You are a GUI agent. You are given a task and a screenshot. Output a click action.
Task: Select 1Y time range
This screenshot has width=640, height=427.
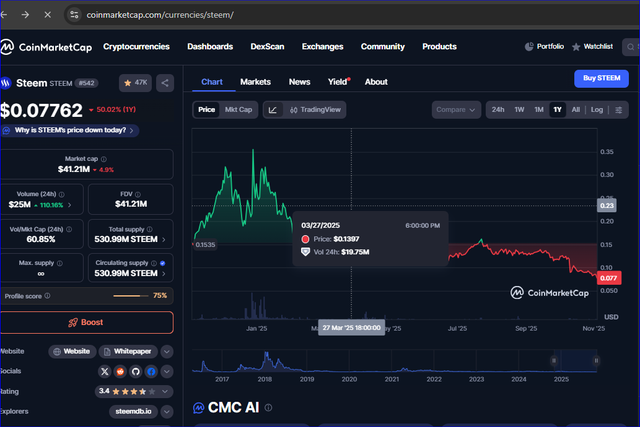pos(558,110)
